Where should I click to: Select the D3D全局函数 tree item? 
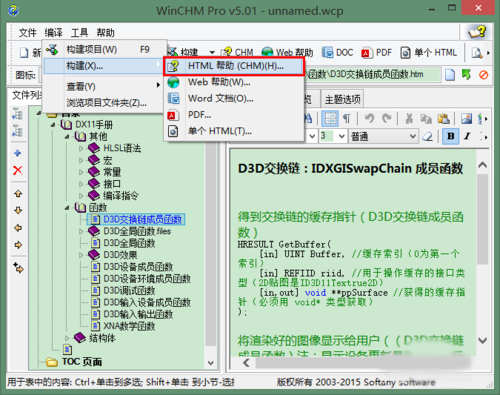tap(129, 243)
